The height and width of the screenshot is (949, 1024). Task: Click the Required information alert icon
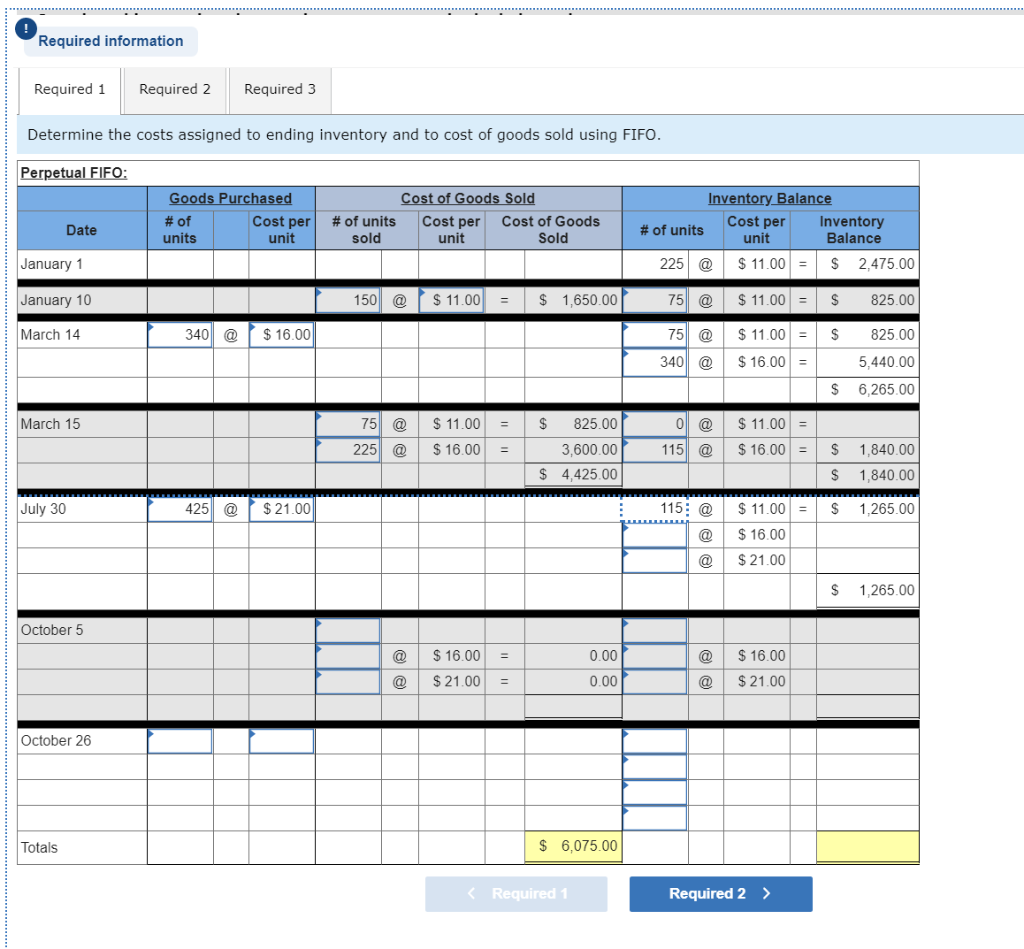pos(25,28)
